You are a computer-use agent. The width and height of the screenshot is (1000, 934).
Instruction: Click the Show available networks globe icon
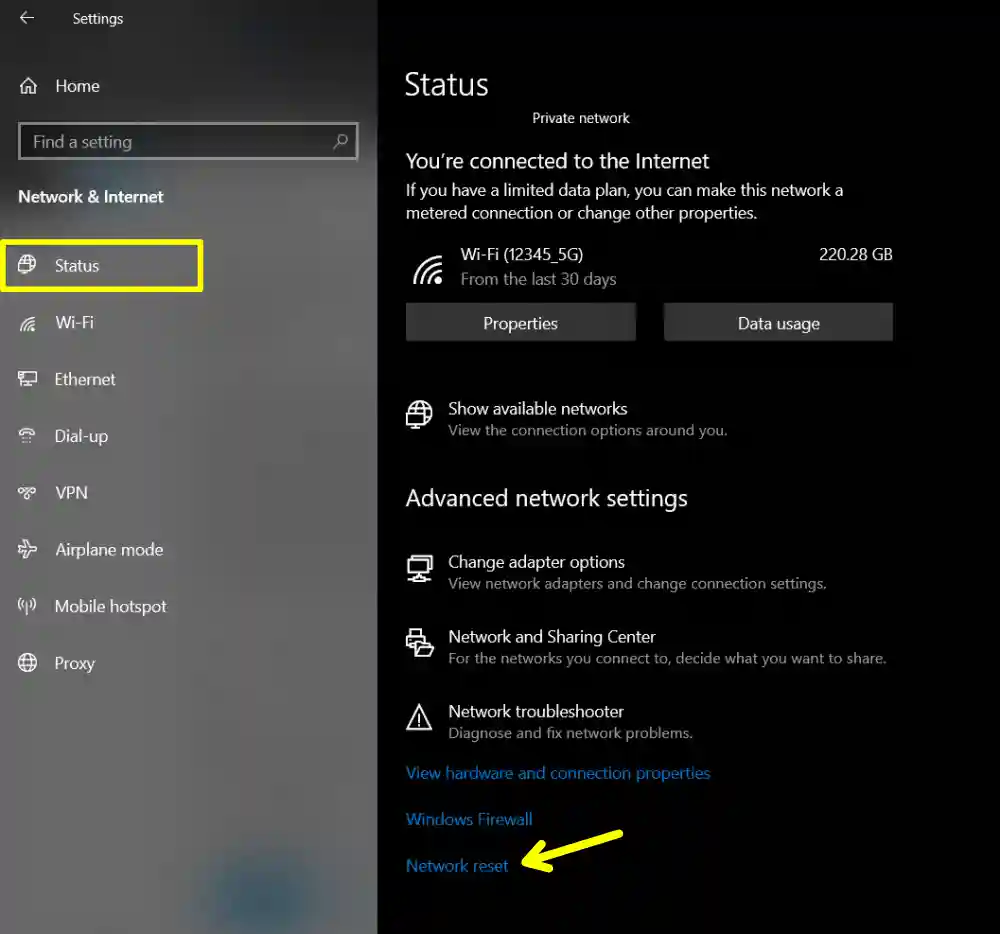pos(419,413)
